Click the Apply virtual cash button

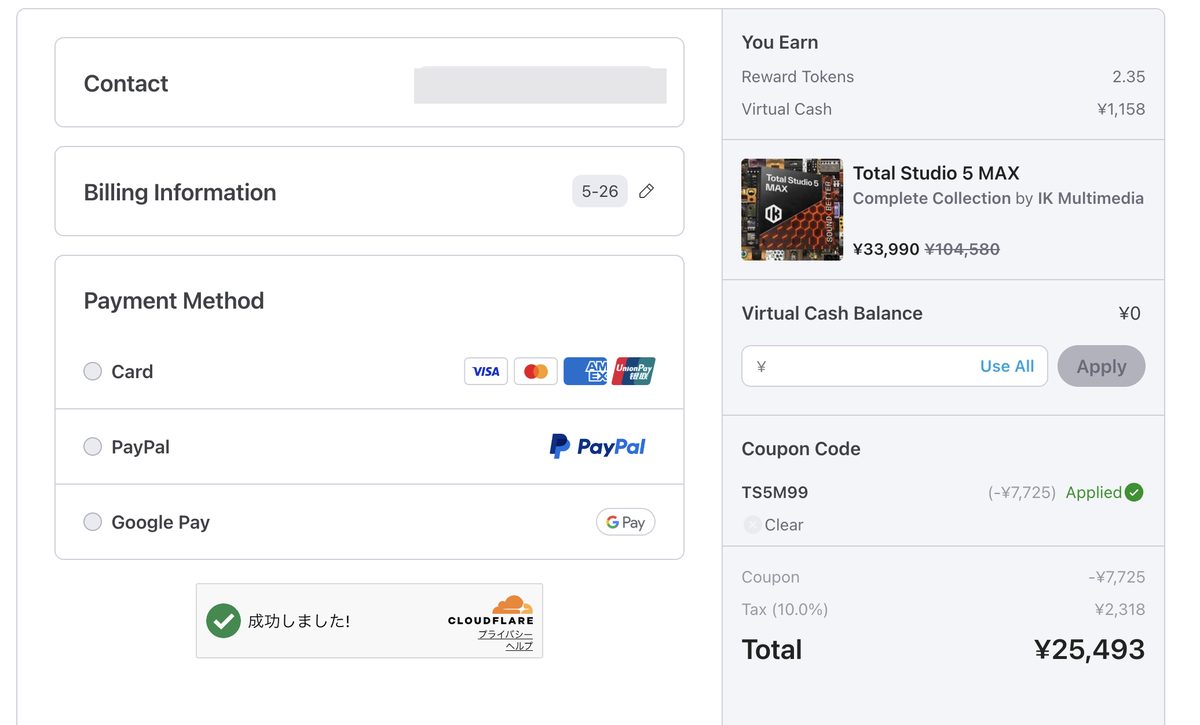coord(1101,366)
